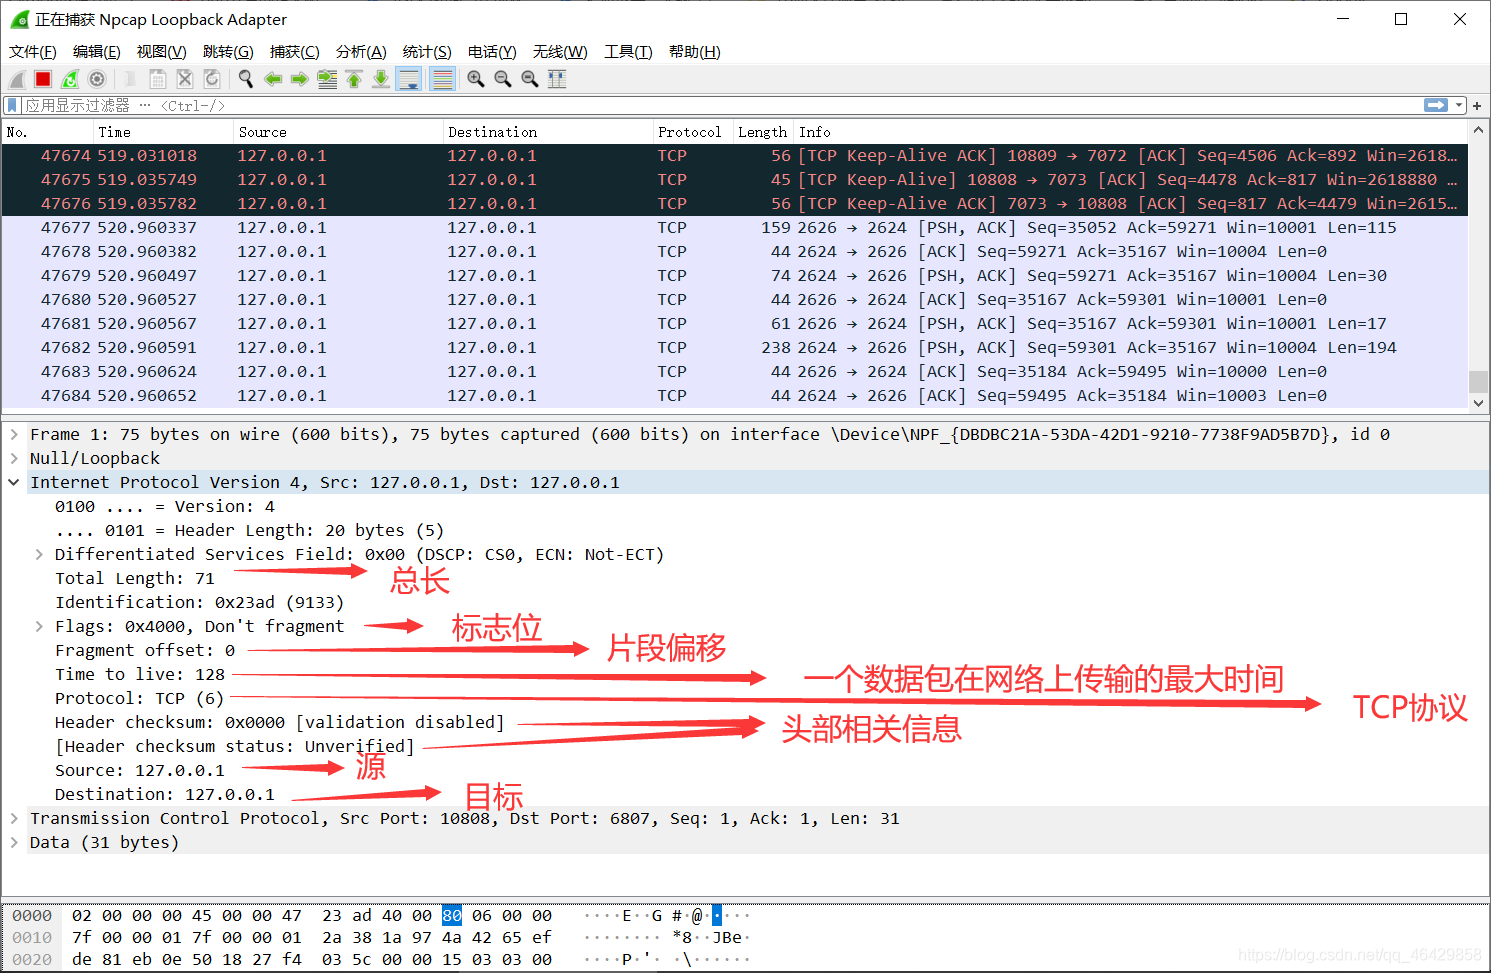The width and height of the screenshot is (1491, 973).
Task: Click the display filter bookmark icon
Action: click(x=12, y=105)
